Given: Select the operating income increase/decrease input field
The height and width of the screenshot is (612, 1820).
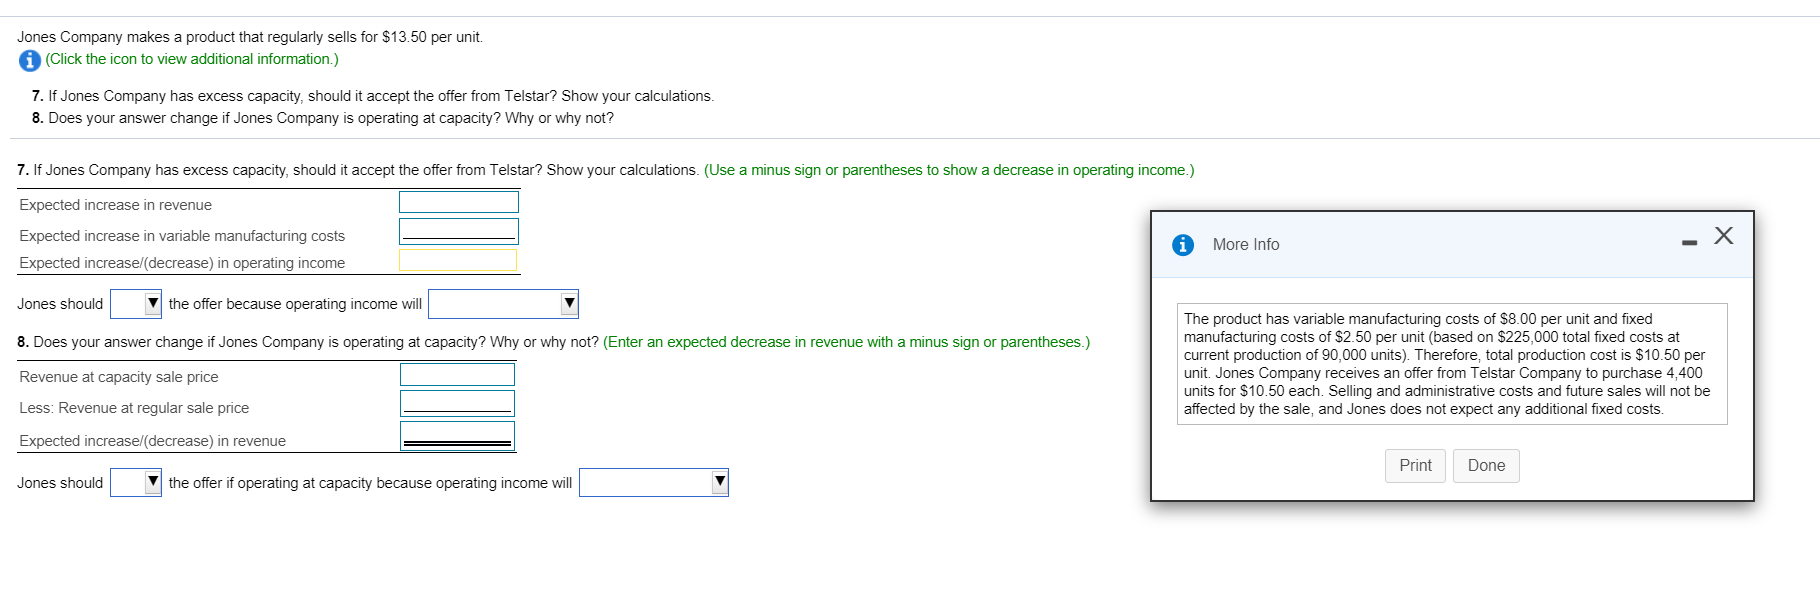Looking at the screenshot, I should coord(458,260).
